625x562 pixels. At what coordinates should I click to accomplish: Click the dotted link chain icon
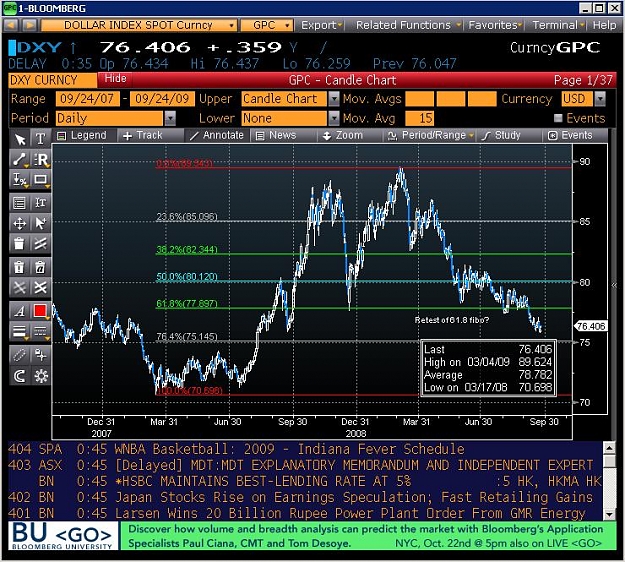19,355
